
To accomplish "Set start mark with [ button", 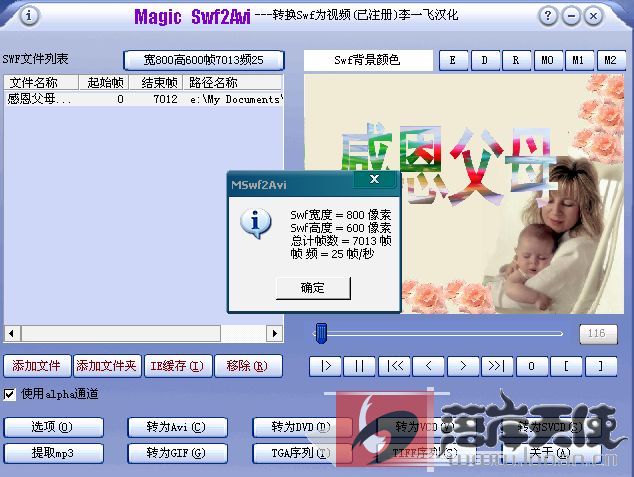I will [x=566, y=366].
